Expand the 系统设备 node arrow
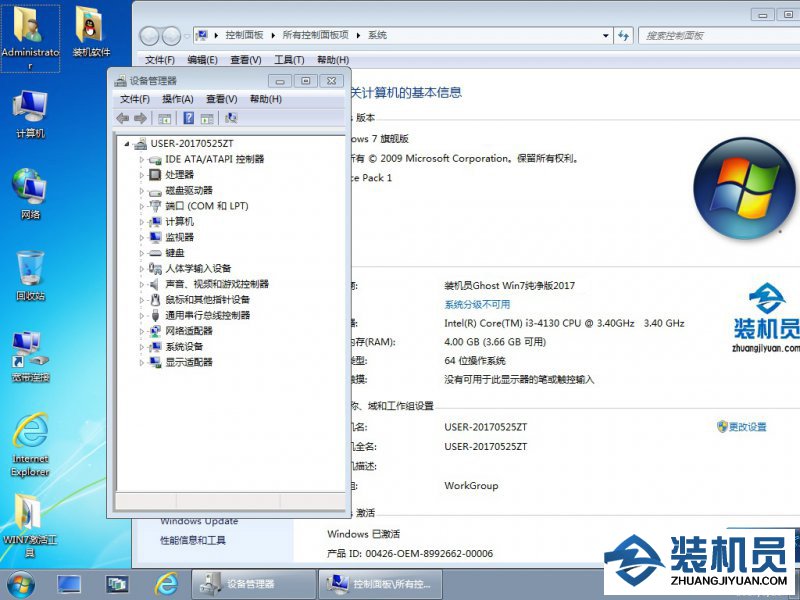The image size is (800, 600). click(x=142, y=347)
